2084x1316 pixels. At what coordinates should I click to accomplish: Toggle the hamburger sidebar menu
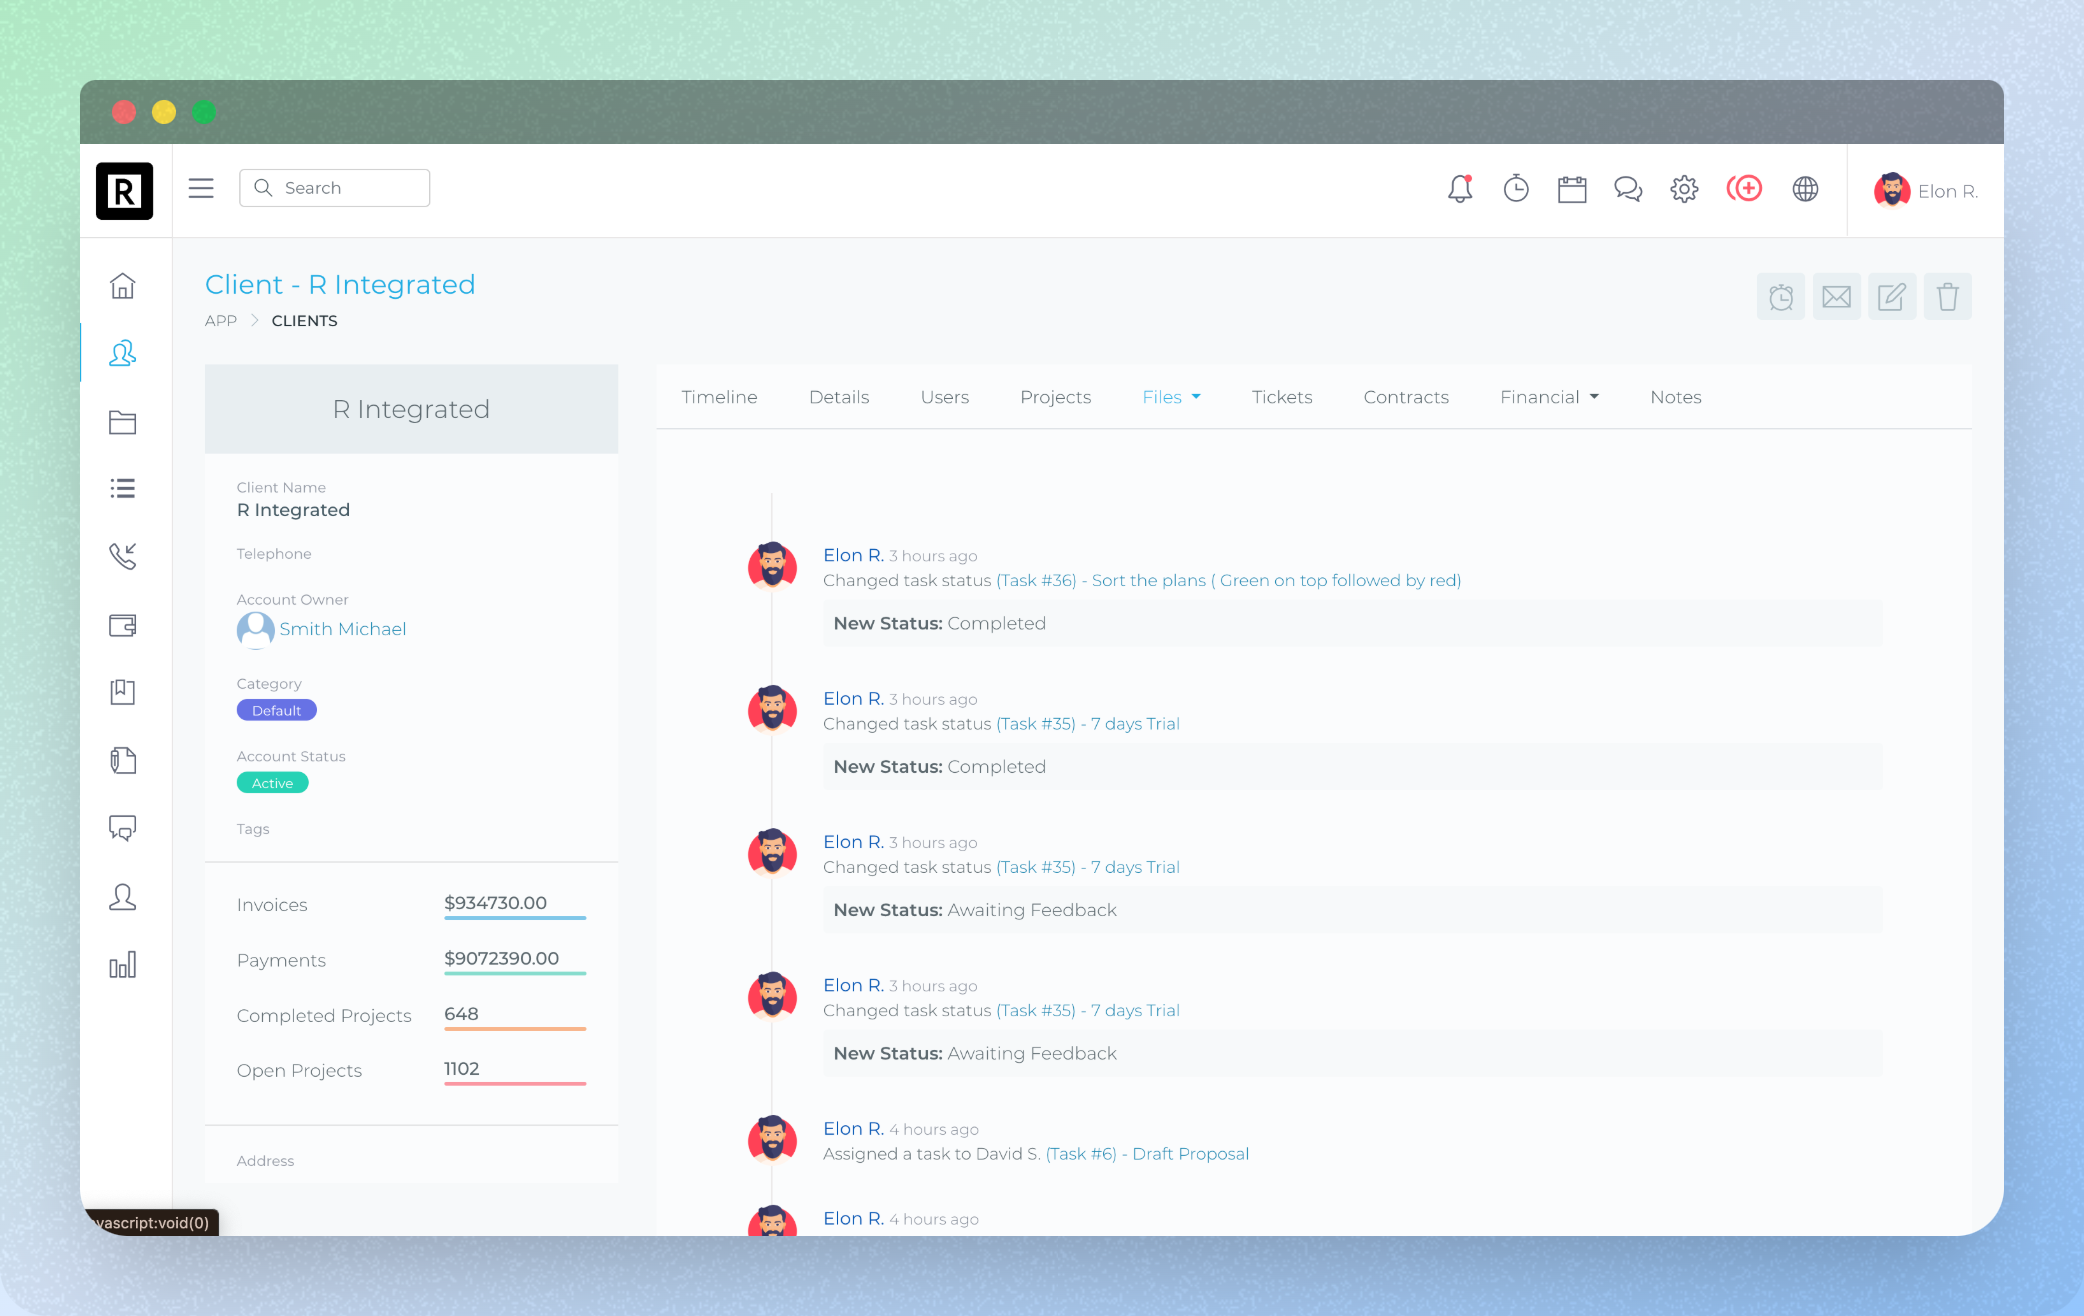pyautogui.click(x=201, y=188)
